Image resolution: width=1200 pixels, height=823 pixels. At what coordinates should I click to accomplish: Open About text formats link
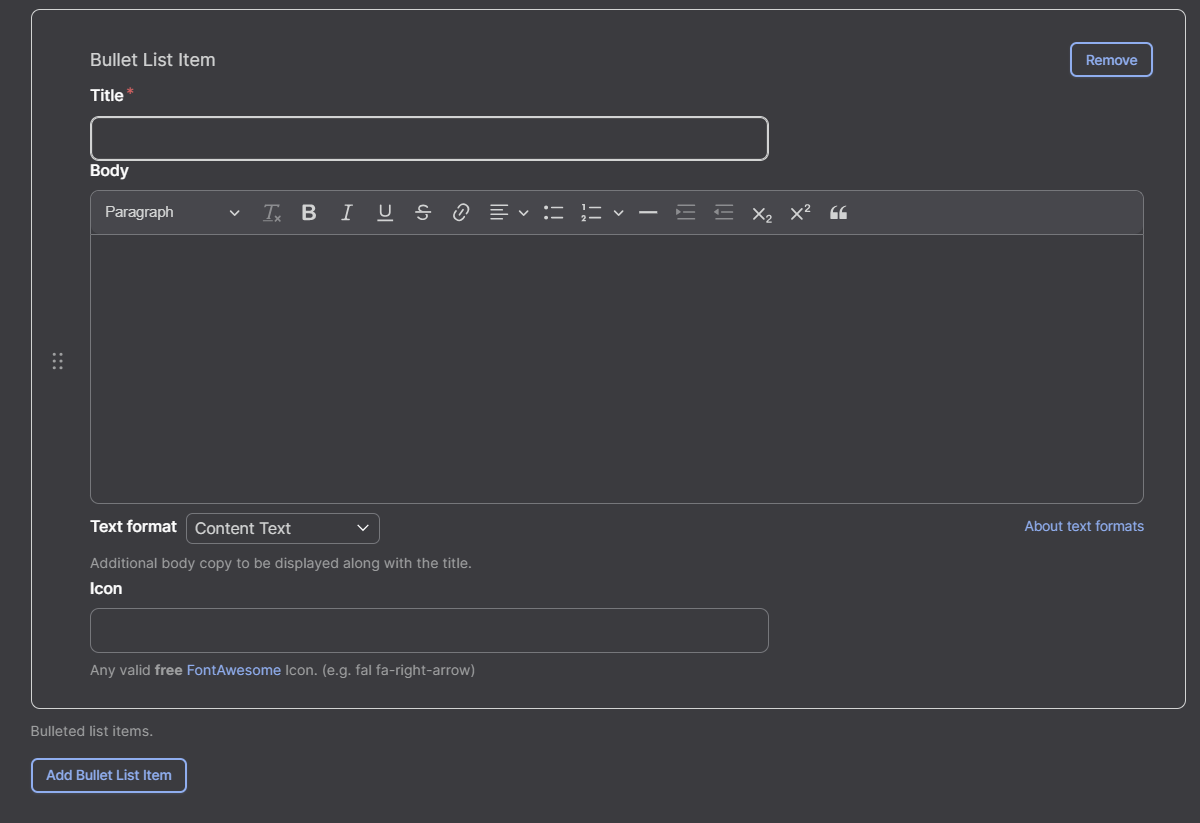[1084, 526]
